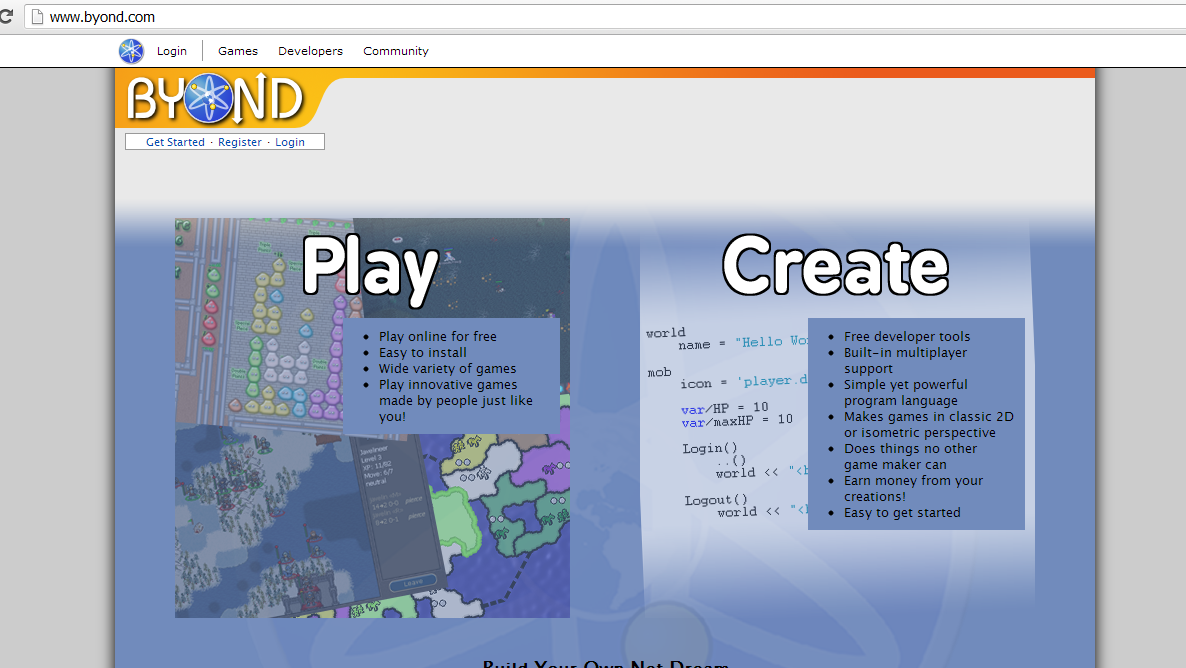This screenshot has width=1186, height=668.
Task: Click the "mob" code keyword
Action: click(660, 372)
